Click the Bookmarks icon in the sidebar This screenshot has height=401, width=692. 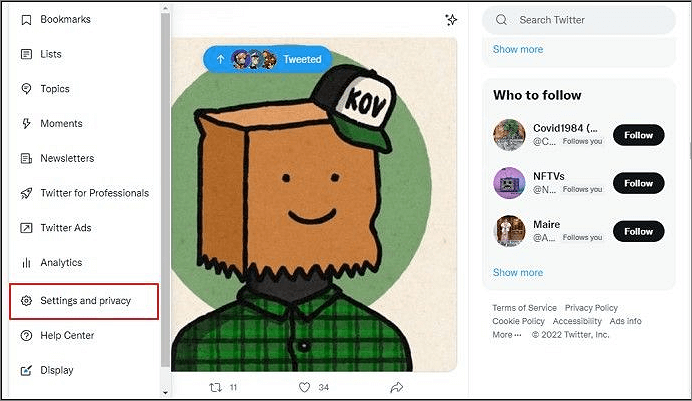(x=26, y=20)
